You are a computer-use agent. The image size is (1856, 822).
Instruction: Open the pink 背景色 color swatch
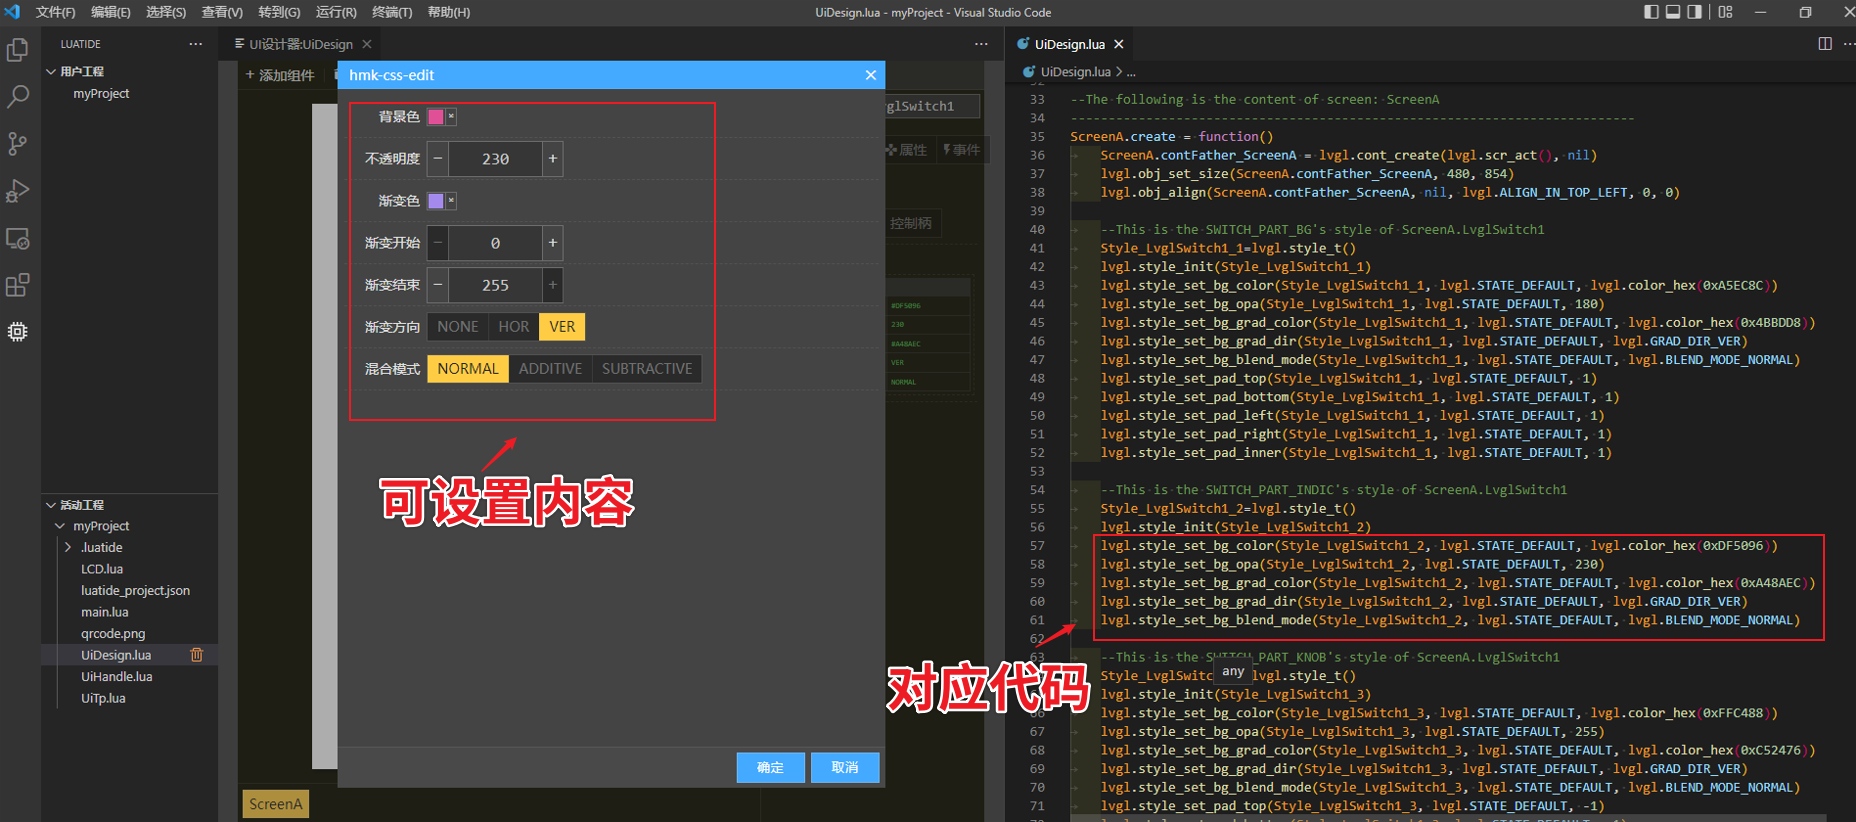pyautogui.click(x=436, y=117)
